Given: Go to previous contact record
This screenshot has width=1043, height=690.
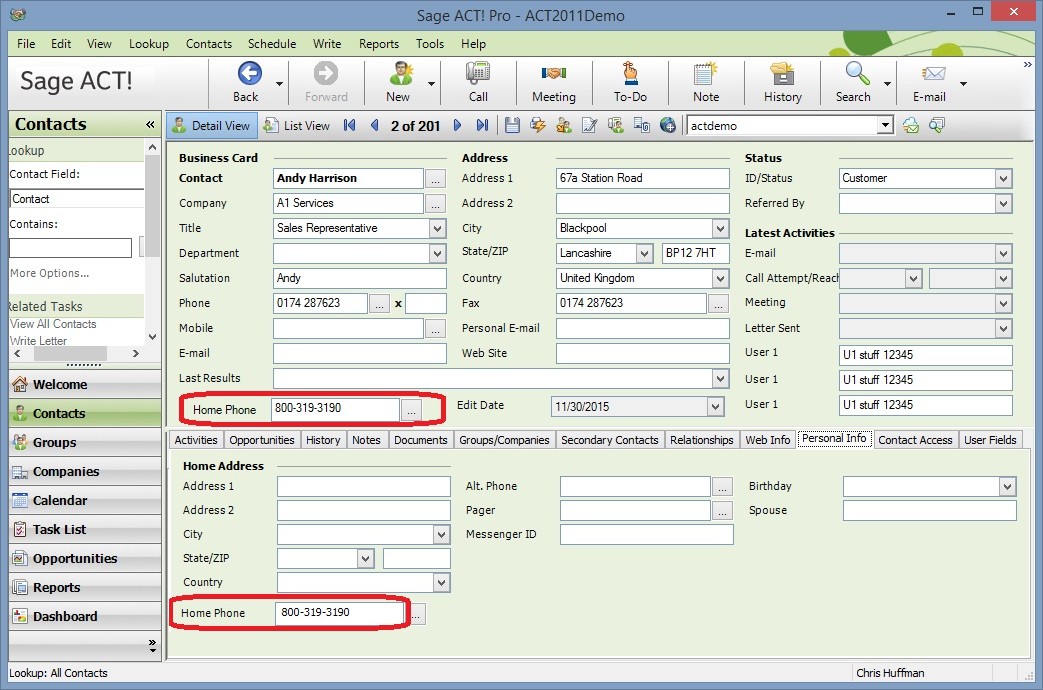Looking at the screenshot, I should coord(374,125).
